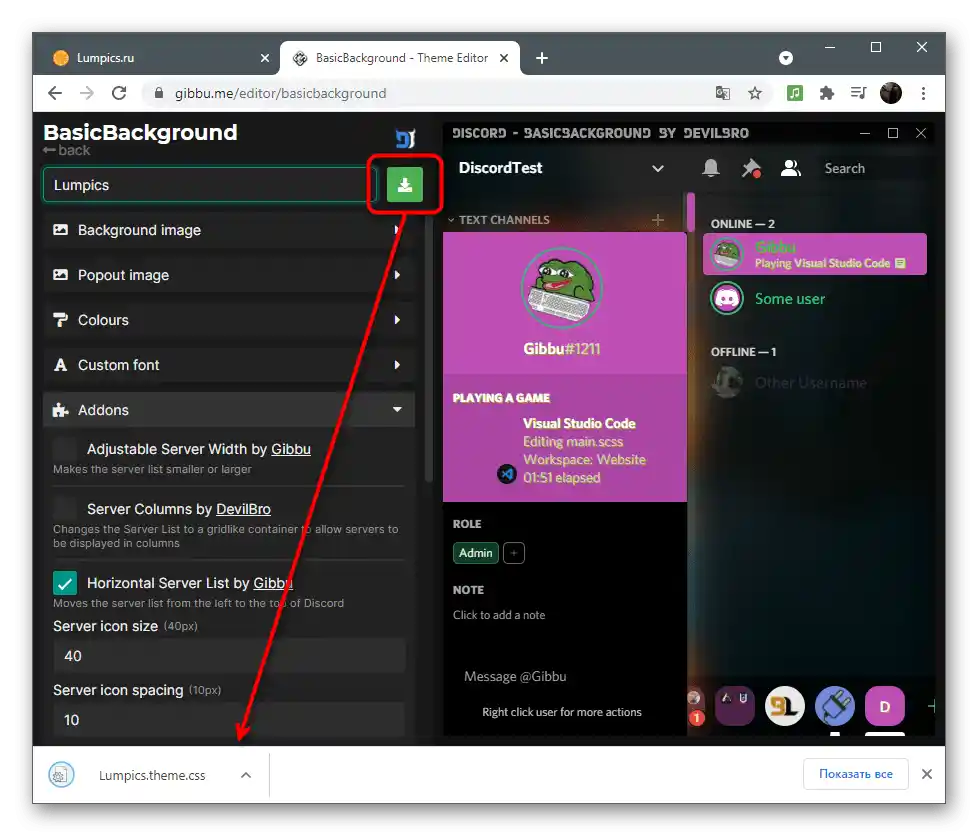Reload the current page

119,93
